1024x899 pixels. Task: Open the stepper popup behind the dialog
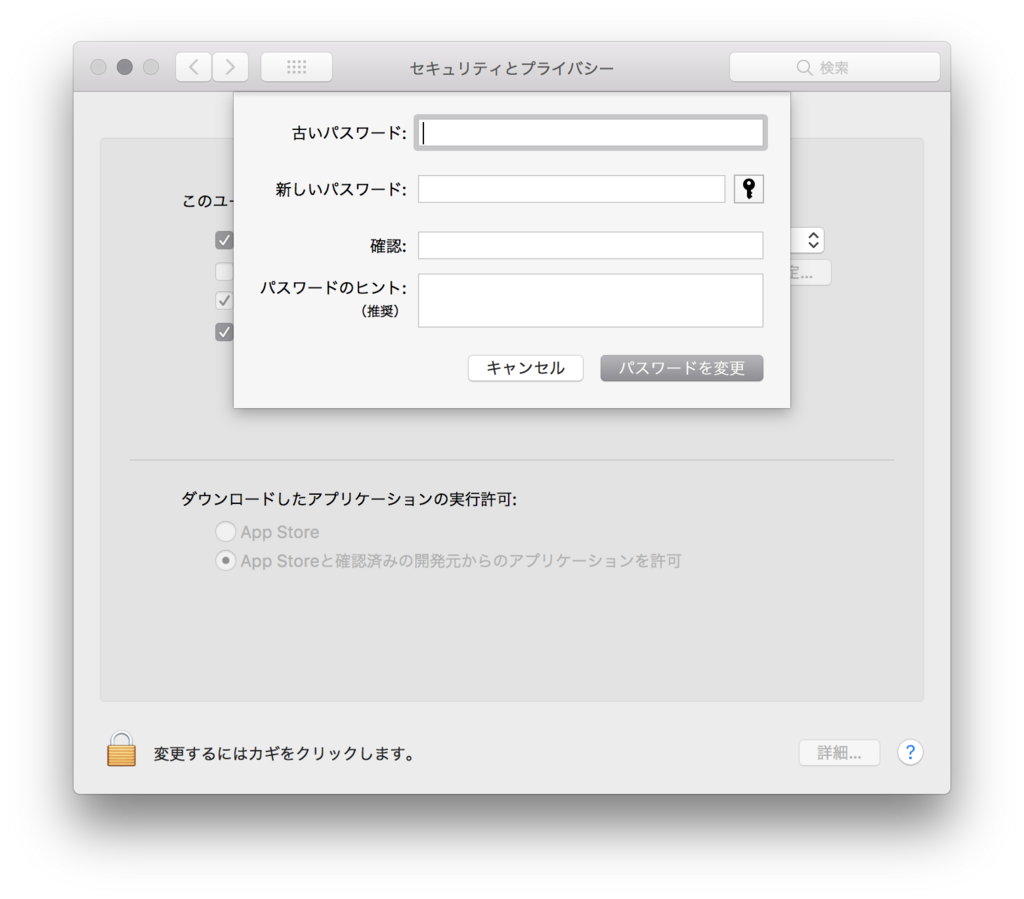[813, 240]
